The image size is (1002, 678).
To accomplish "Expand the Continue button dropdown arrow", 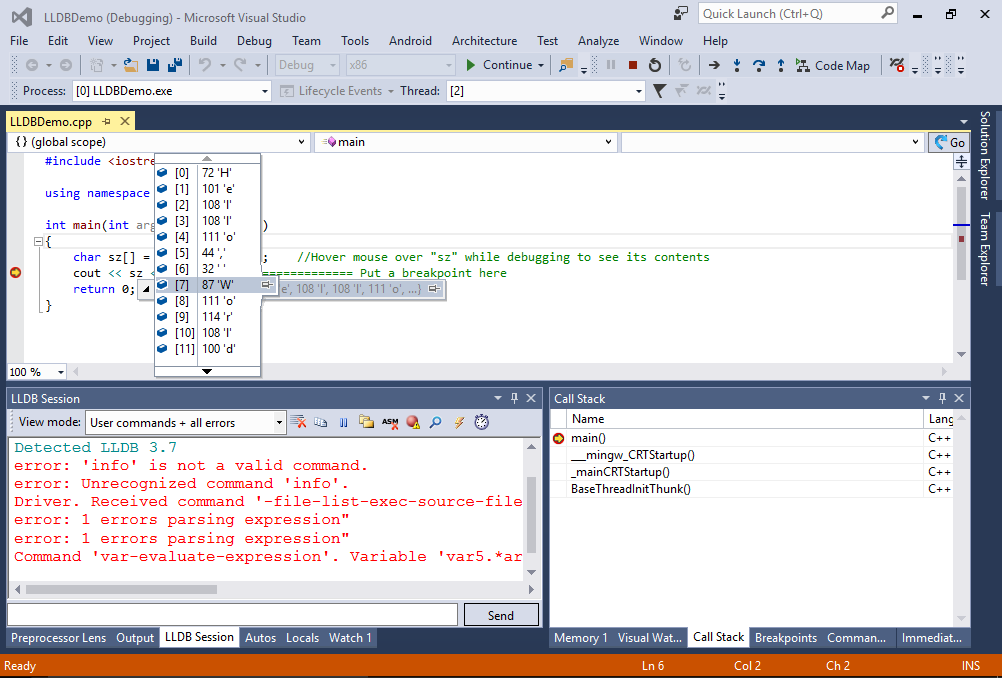I will (541, 65).
